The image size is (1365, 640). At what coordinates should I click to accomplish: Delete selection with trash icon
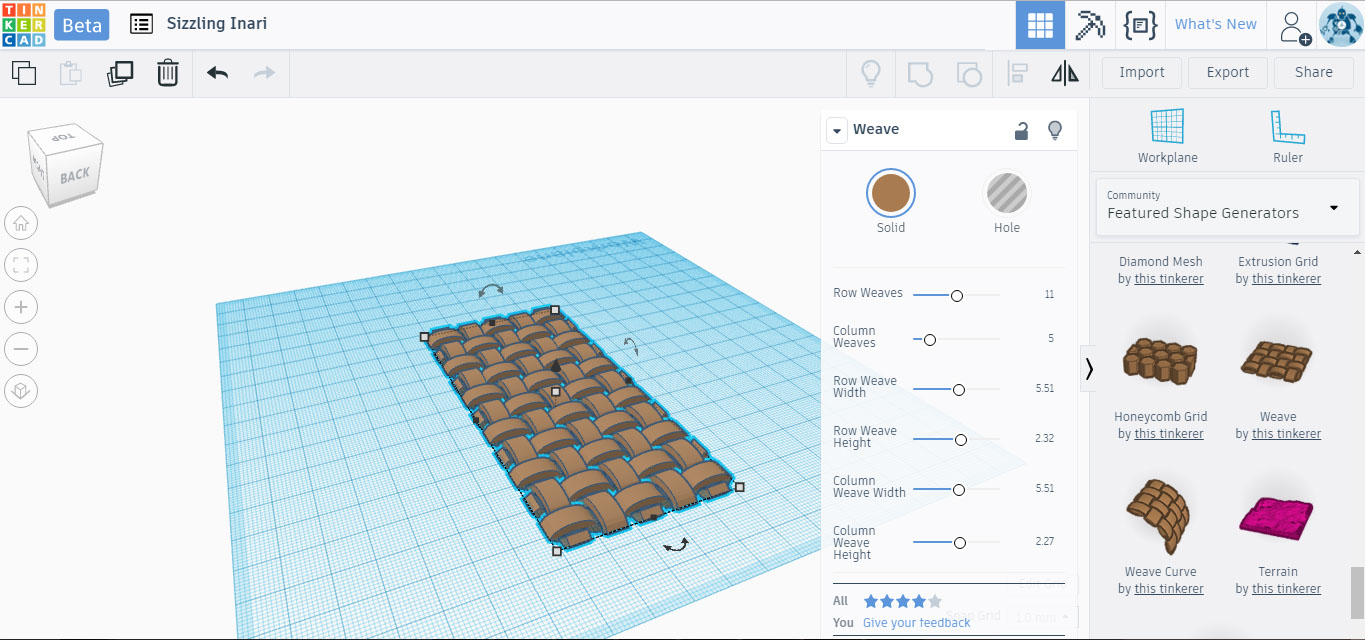pyautogui.click(x=168, y=73)
